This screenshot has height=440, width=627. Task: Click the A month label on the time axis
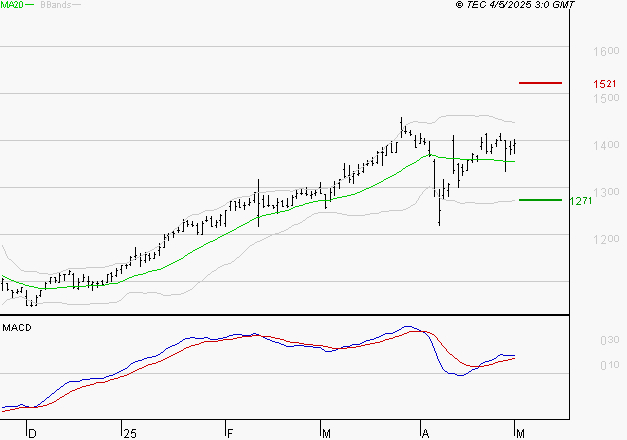pos(425,434)
